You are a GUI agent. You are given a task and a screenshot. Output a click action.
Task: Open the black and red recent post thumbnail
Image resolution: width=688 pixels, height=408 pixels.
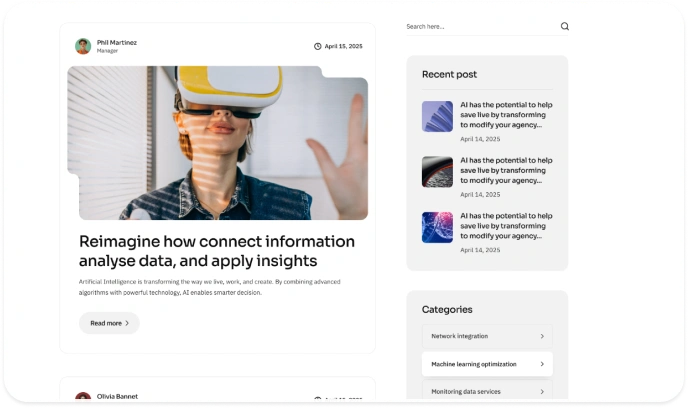(x=437, y=172)
